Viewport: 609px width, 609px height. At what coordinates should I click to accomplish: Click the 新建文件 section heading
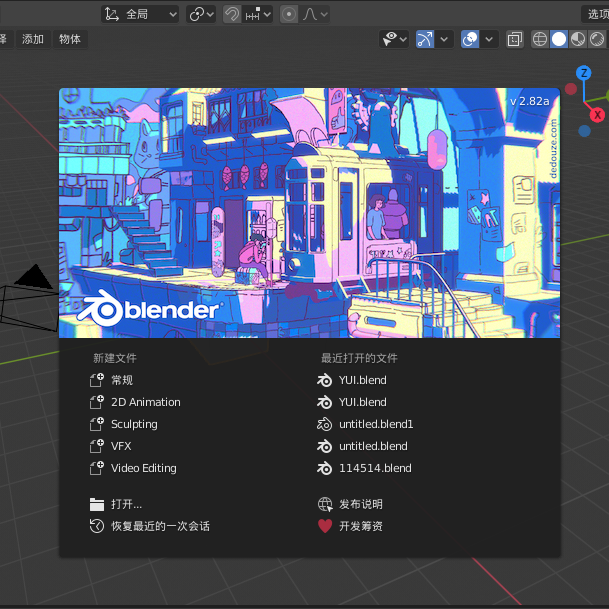click(x=115, y=358)
